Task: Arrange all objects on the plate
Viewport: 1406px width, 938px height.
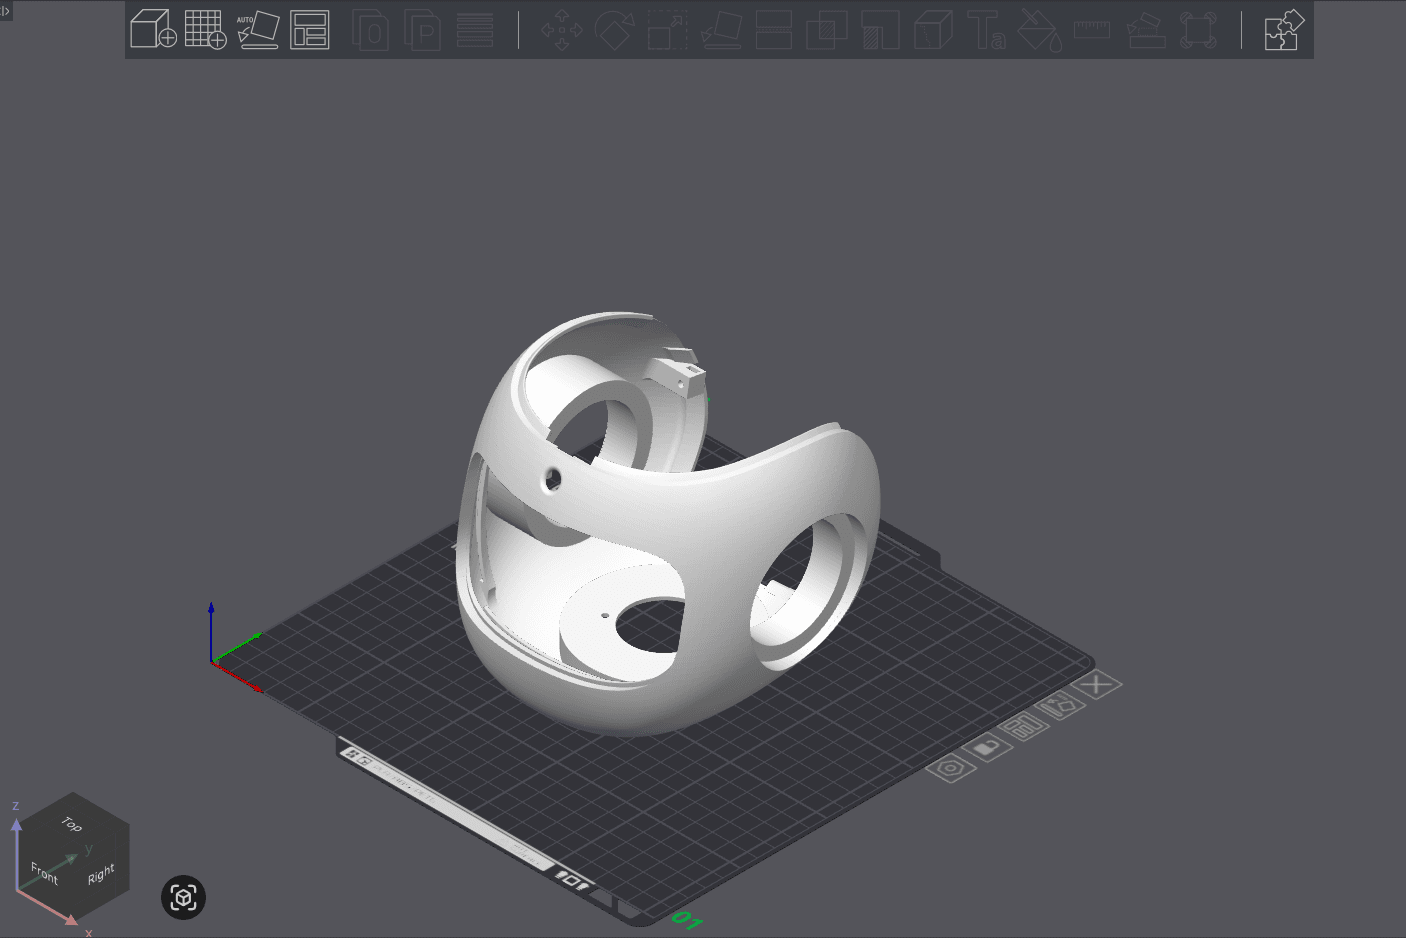Action: coord(310,30)
